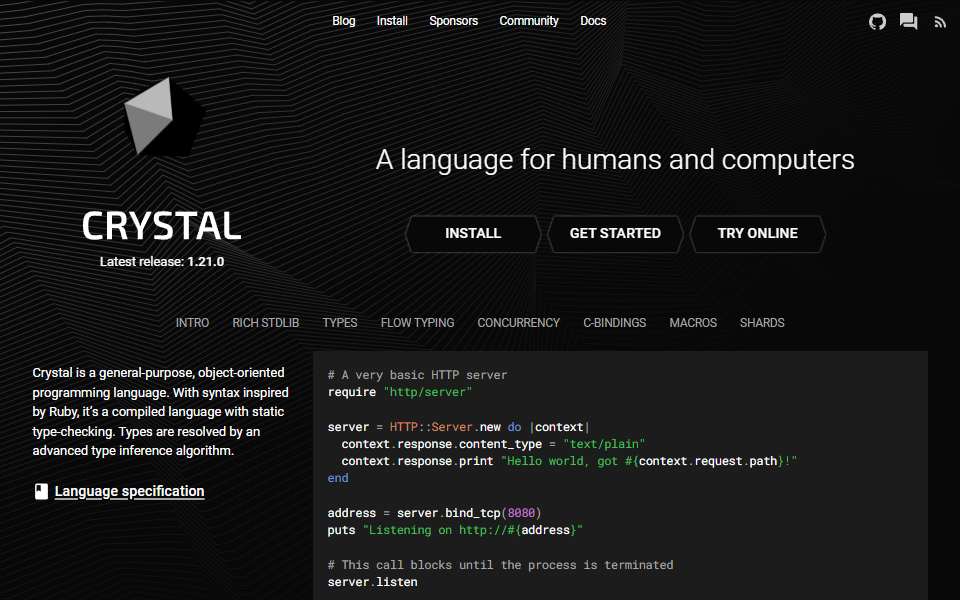Click the "A language for humans and computers" headline
This screenshot has height=600, width=960.
click(x=615, y=159)
